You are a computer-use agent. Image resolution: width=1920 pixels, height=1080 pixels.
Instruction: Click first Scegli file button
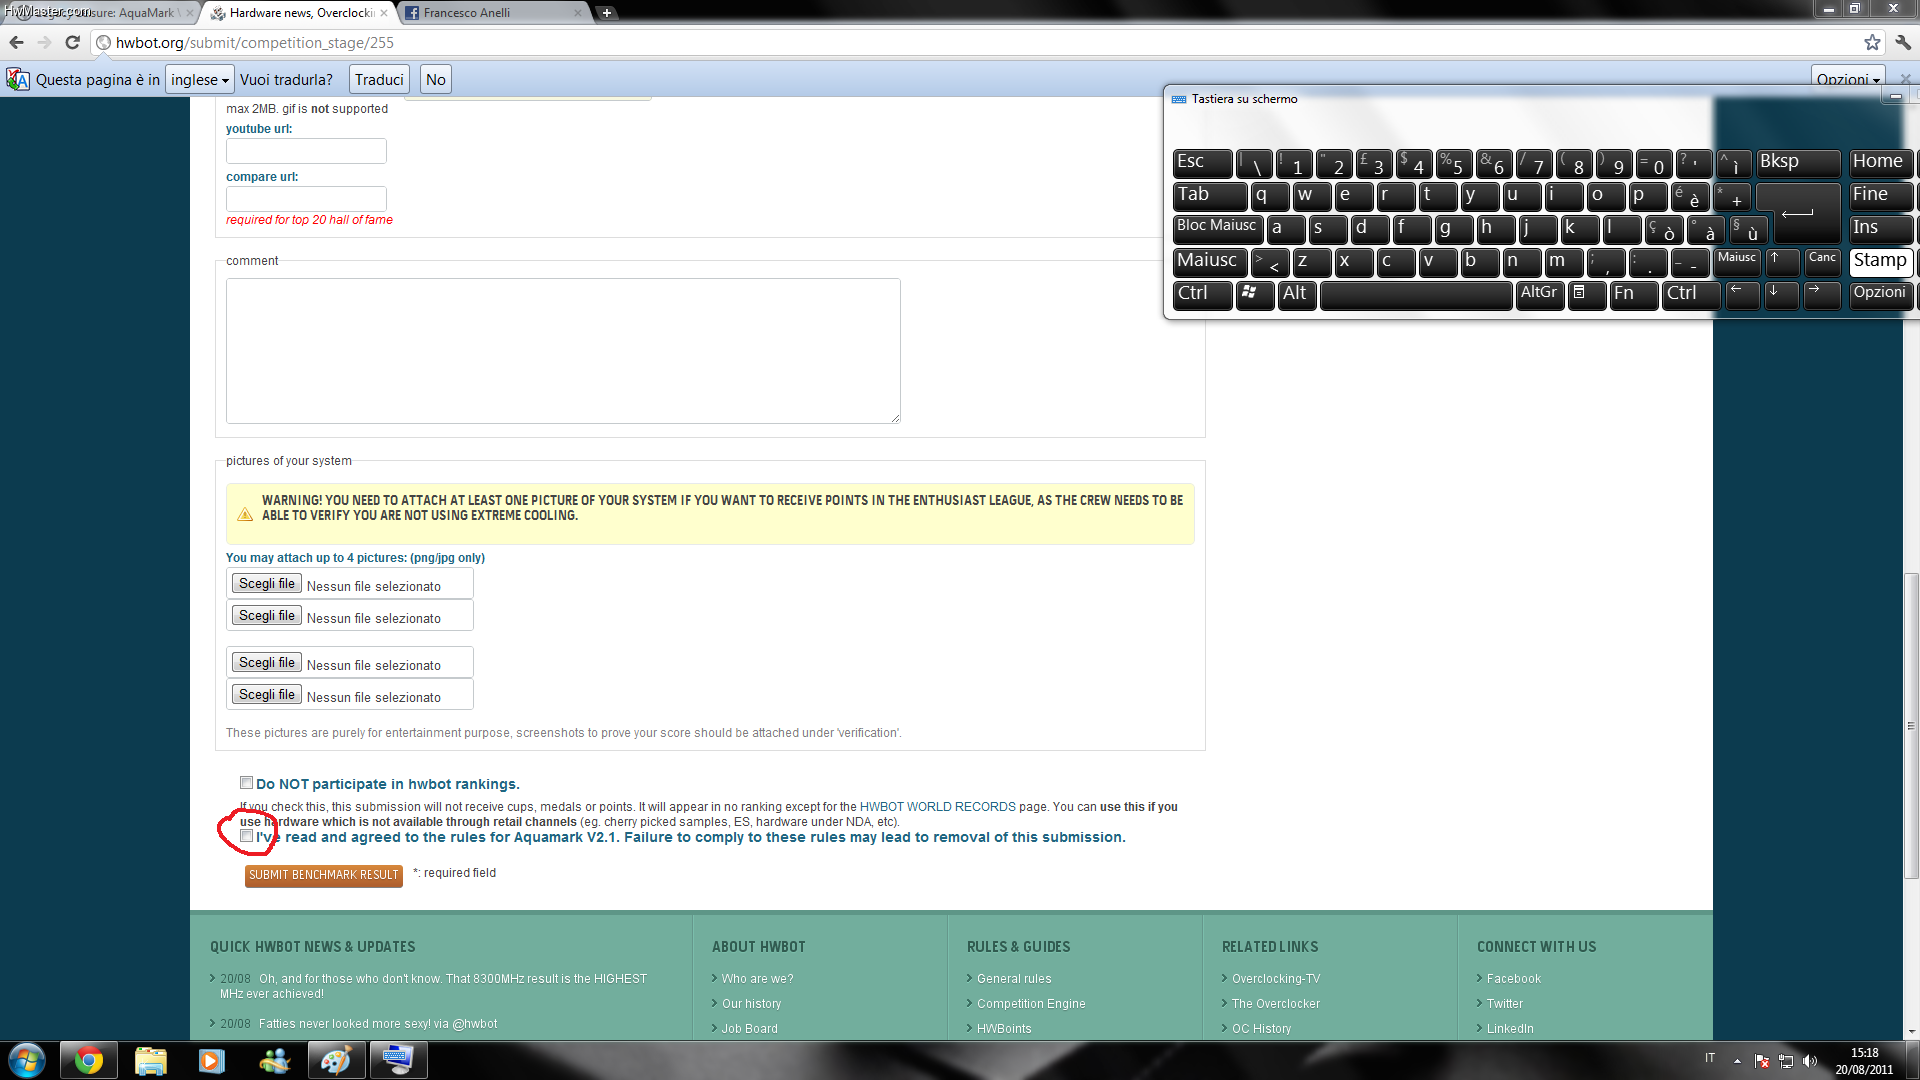point(266,584)
